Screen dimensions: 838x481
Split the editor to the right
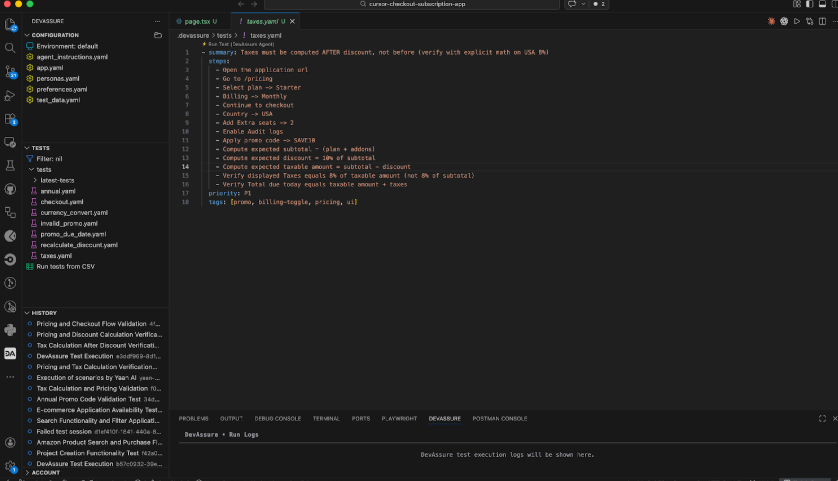point(823,21)
